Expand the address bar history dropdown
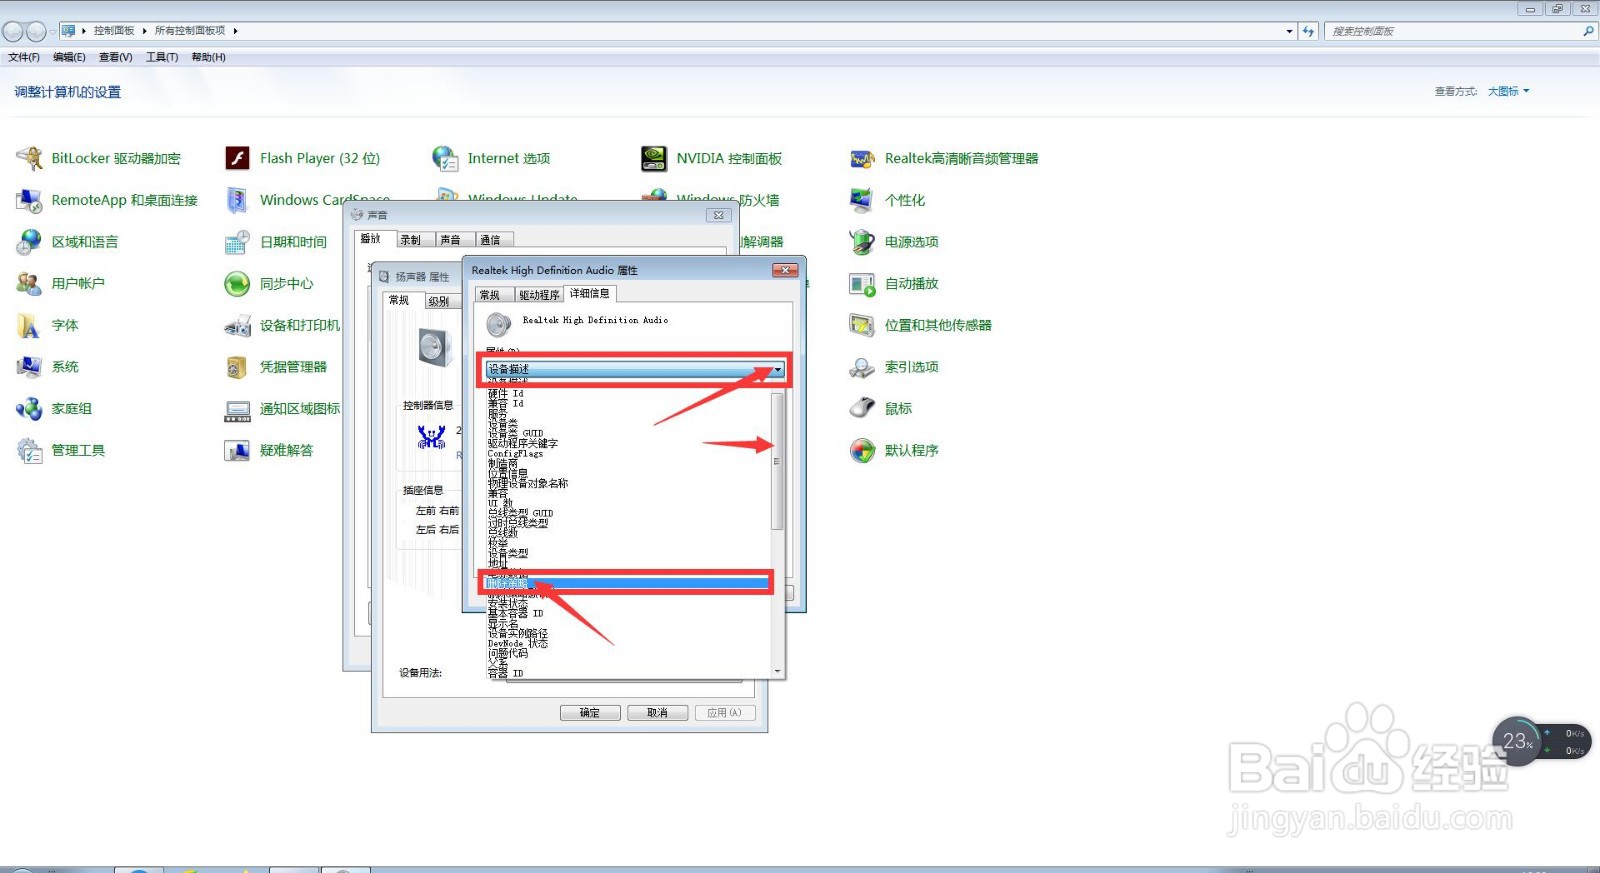Viewport: 1600px width, 873px height. pyautogui.click(x=1289, y=31)
